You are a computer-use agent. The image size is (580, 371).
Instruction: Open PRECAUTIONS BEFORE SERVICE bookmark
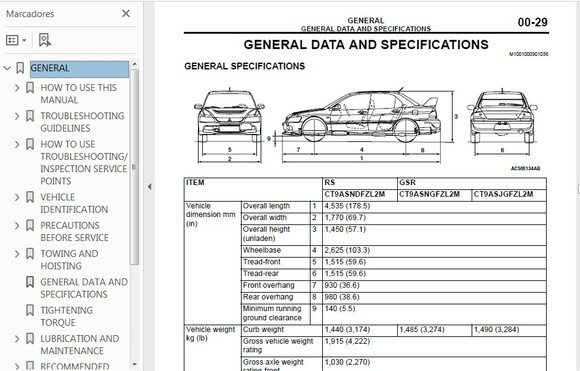point(74,231)
